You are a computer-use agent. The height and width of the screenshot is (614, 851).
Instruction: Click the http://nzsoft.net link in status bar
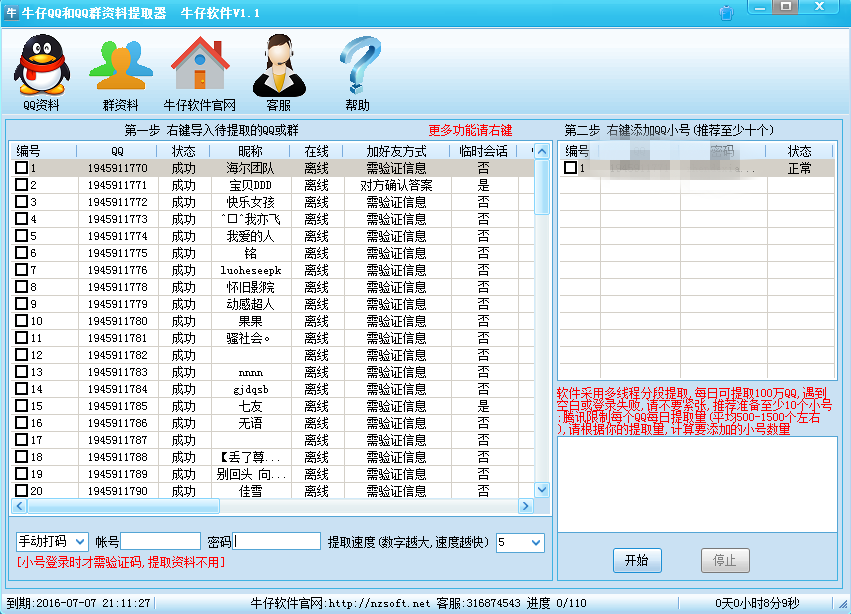pos(379,603)
